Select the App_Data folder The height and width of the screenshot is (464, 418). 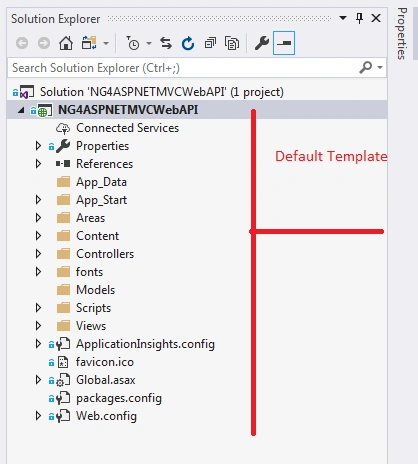point(101,182)
